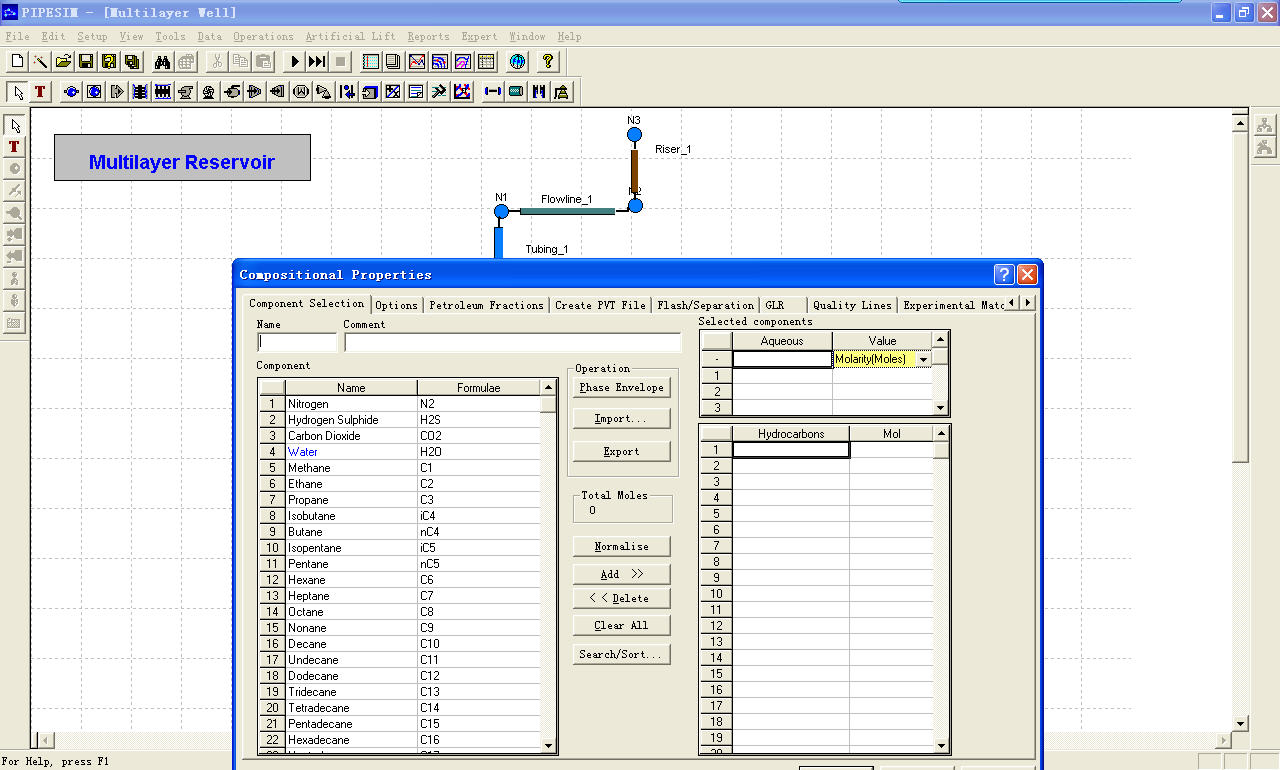Click the first Hydrocarbons table cell

pyautogui.click(x=791, y=450)
